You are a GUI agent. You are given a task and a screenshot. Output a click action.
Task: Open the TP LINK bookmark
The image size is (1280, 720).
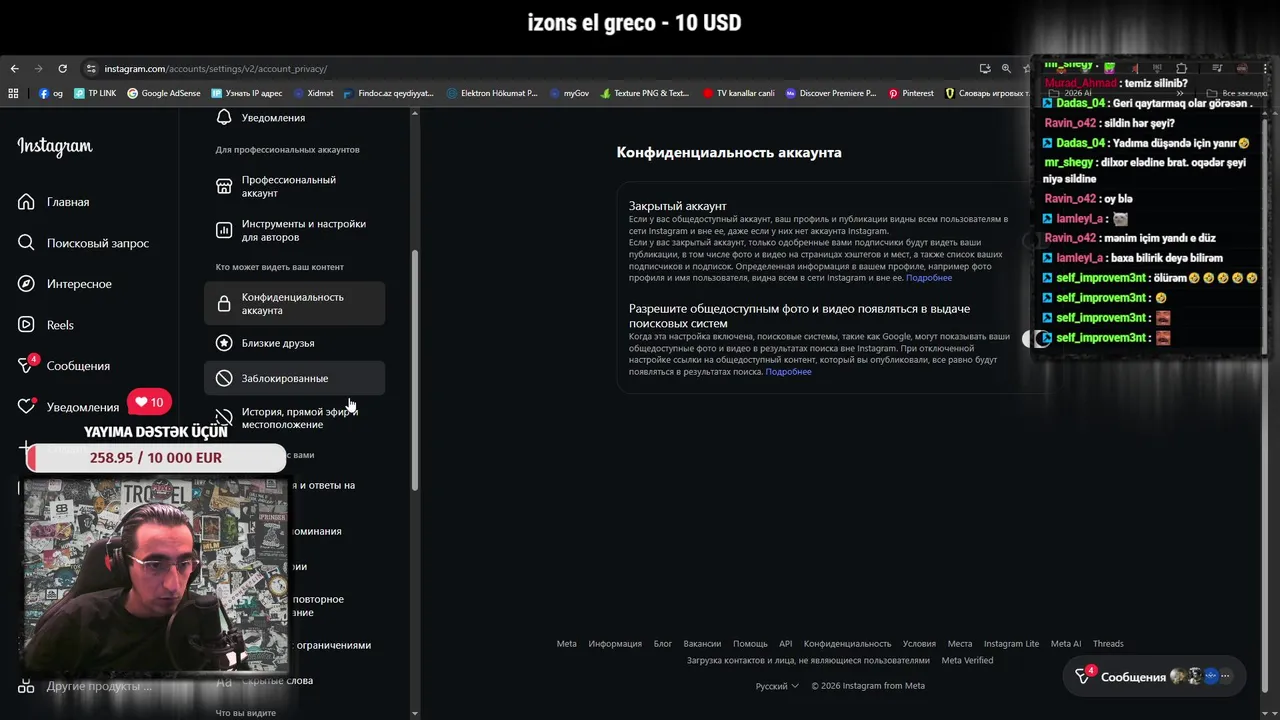(94, 93)
